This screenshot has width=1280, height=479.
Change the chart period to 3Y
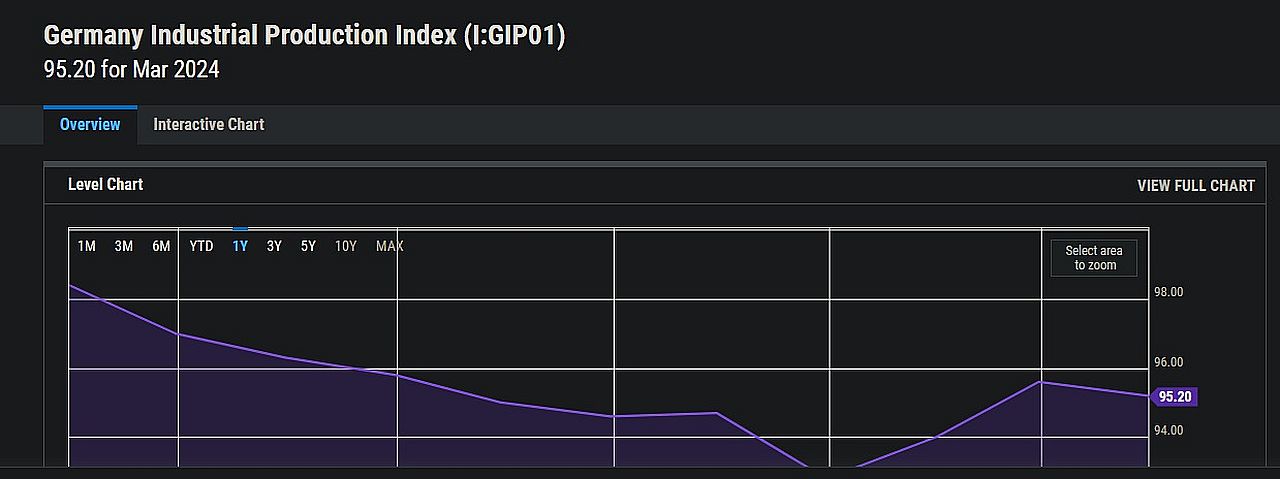point(274,246)
